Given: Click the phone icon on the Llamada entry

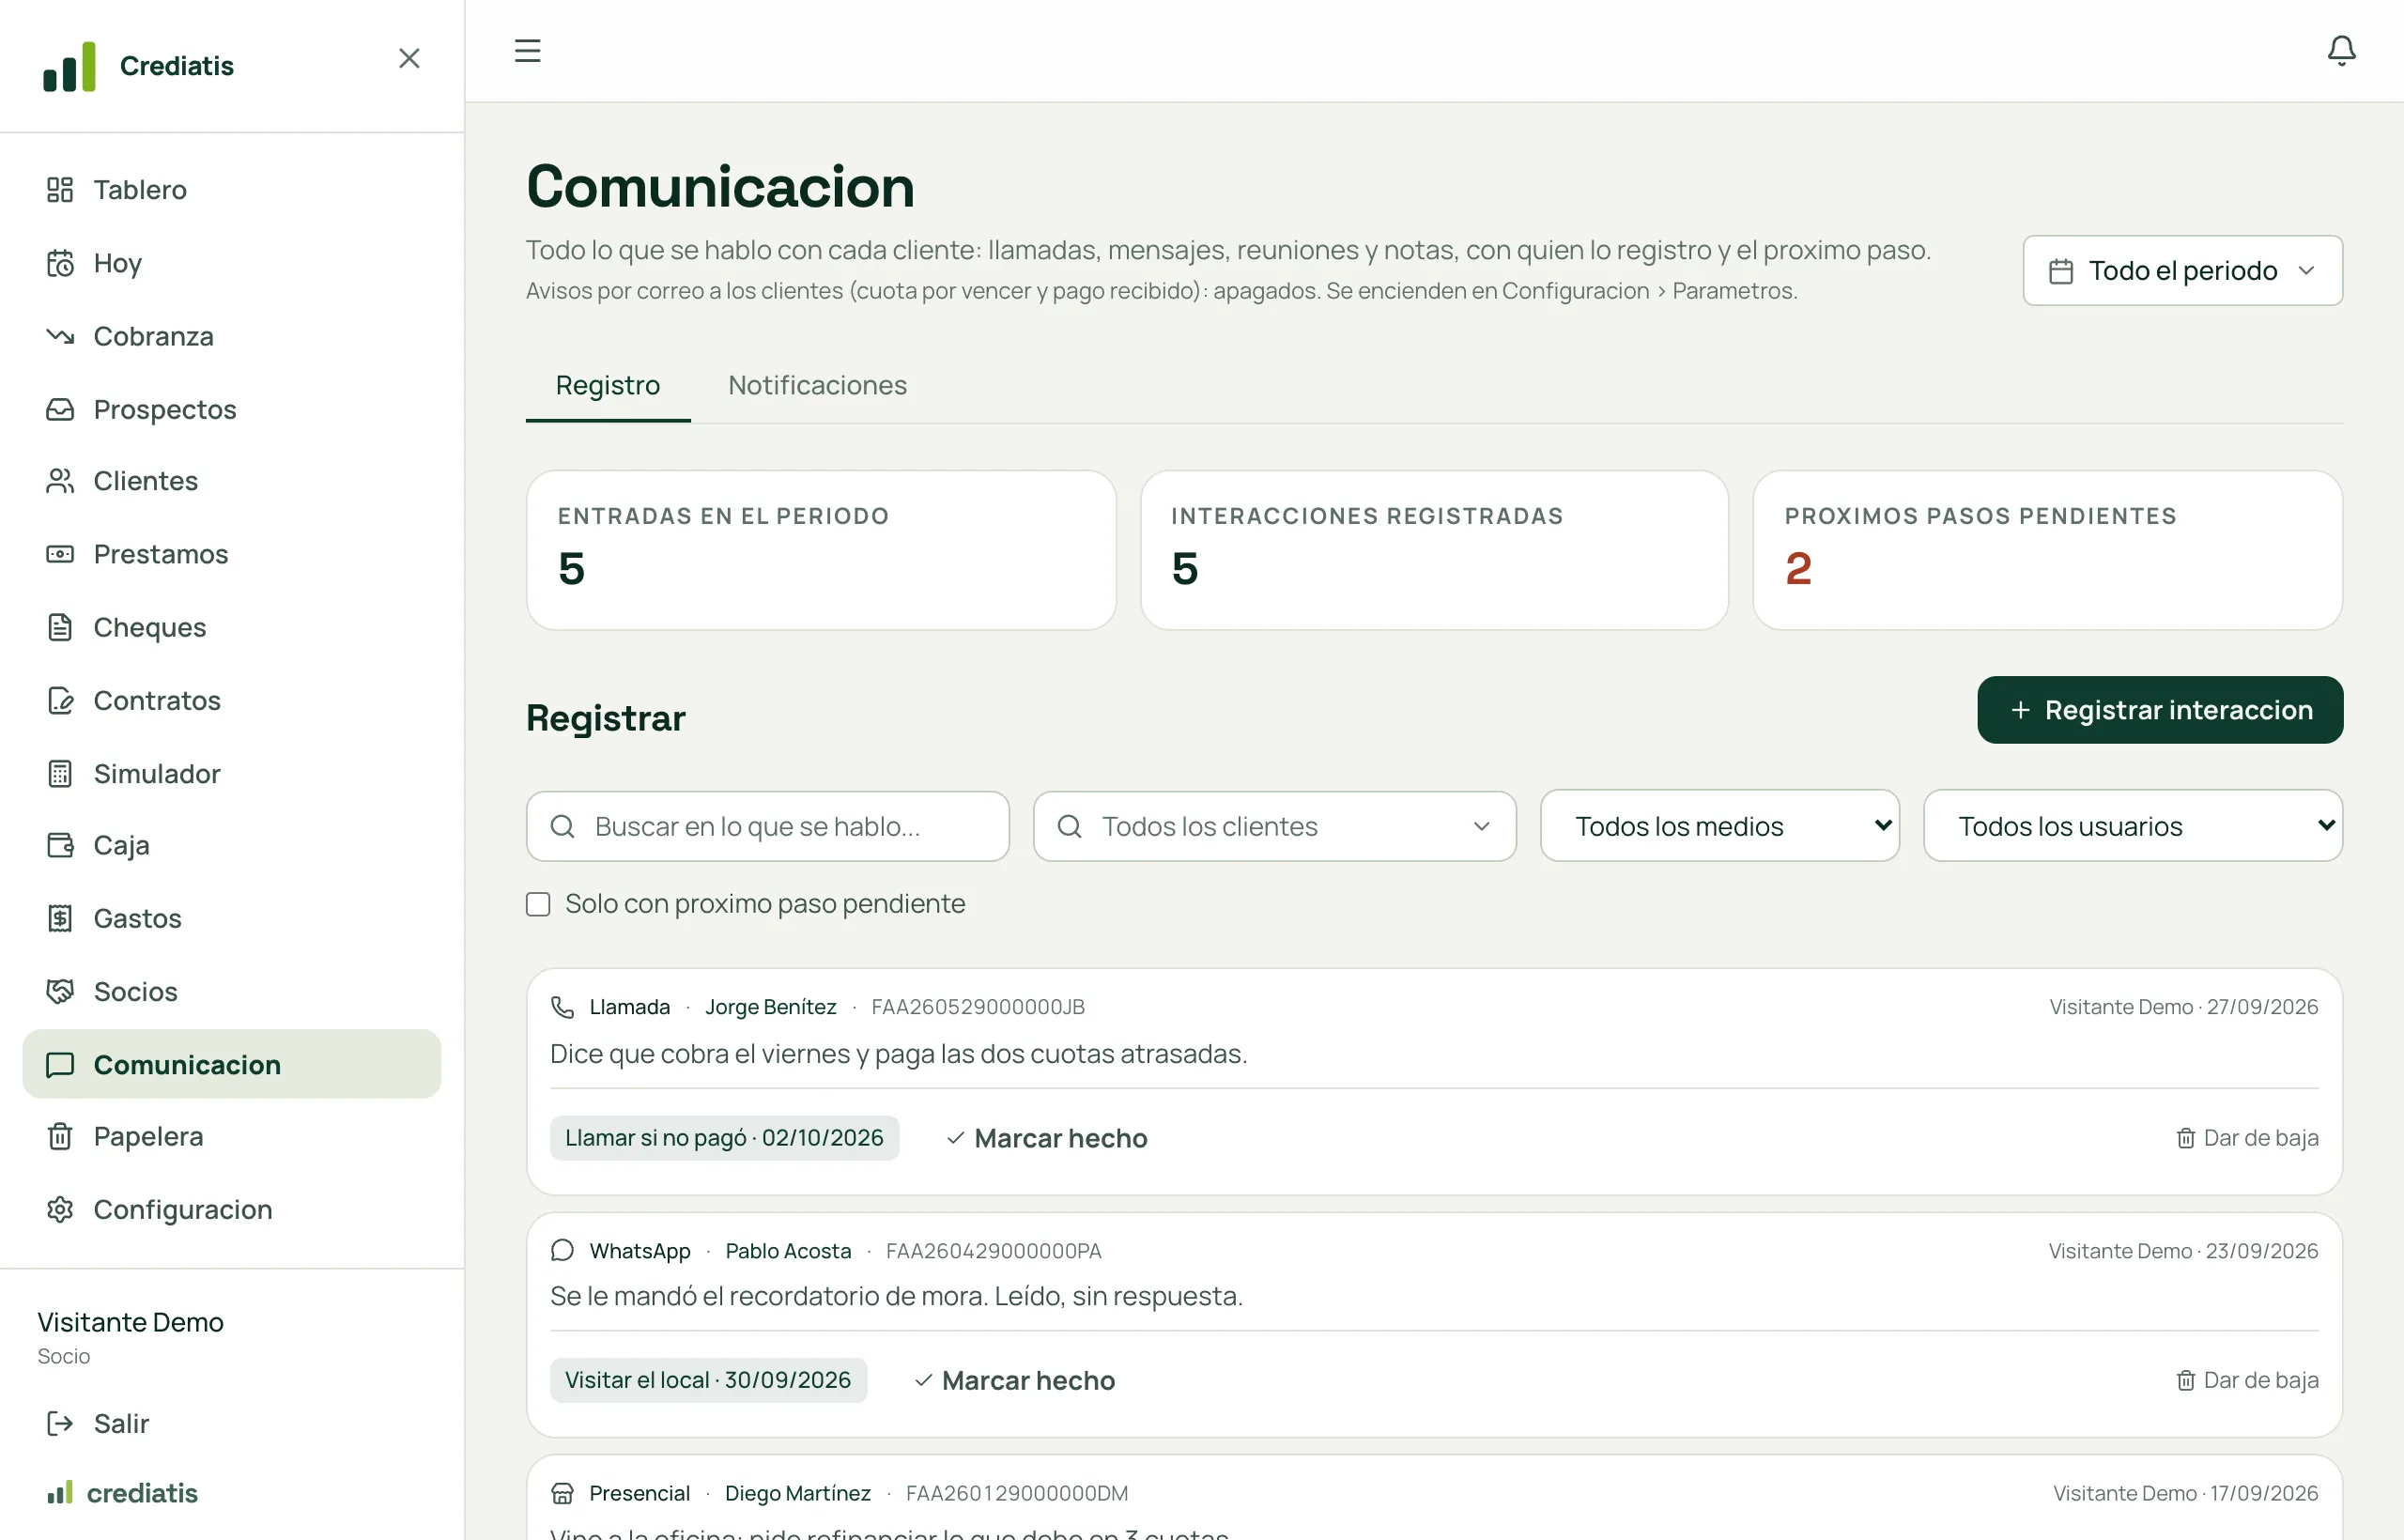Looking at the screenshot, I should 562,1006.
